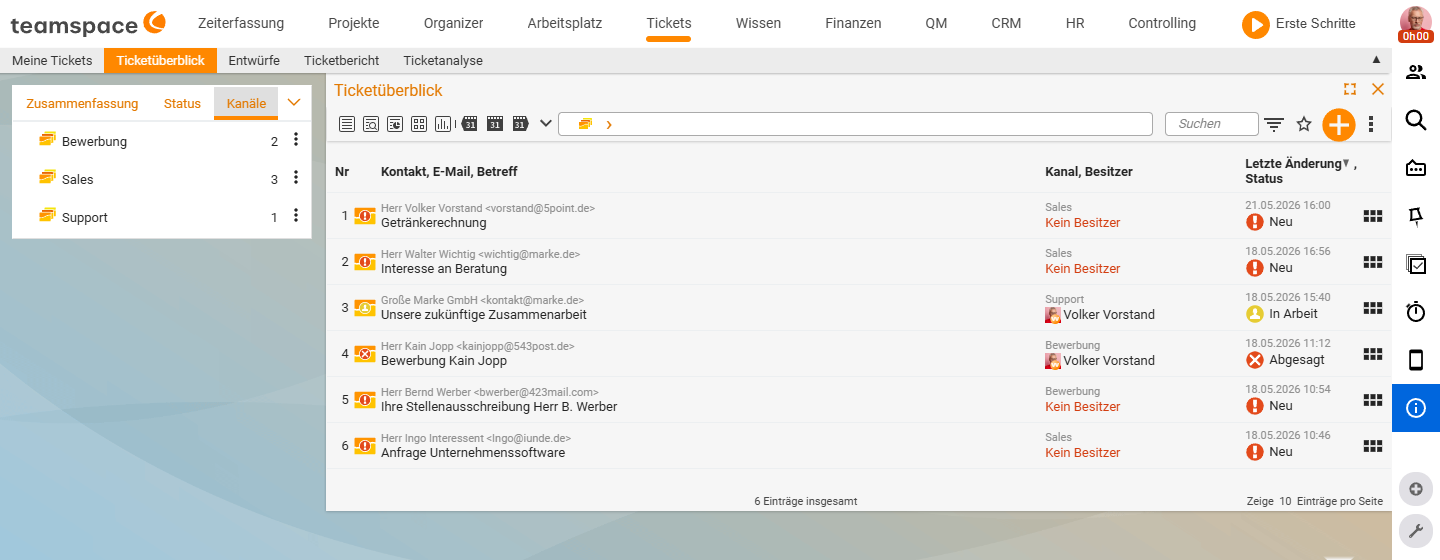Viewport: 1440px width, 560px height.
Task: Open the search magnifier in right sidebar
Action: pyautogui.click(x=1416, y=120)
